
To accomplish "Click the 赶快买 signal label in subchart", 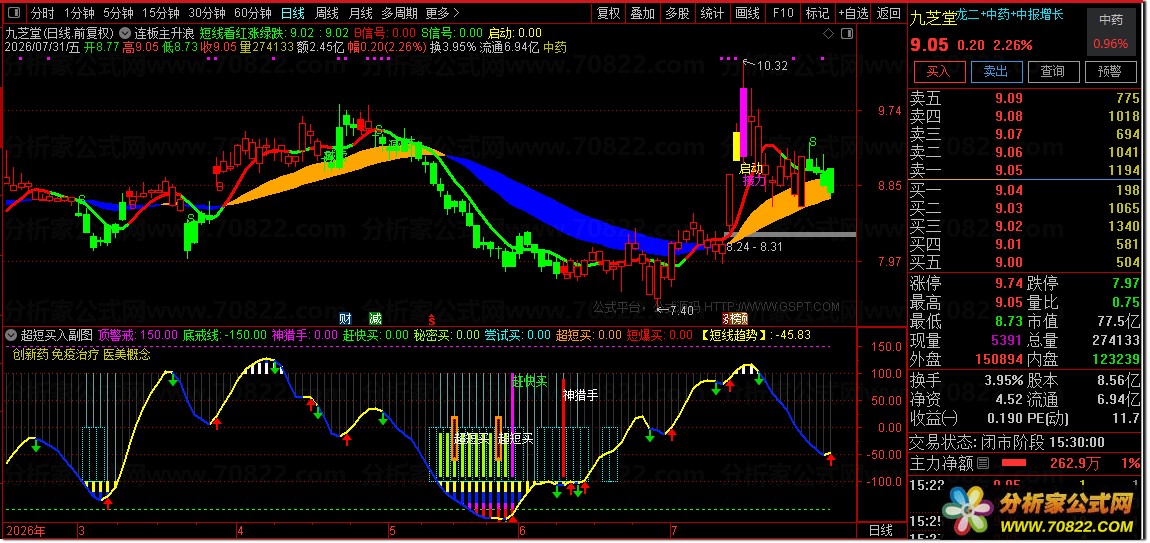I will [530, 382].
